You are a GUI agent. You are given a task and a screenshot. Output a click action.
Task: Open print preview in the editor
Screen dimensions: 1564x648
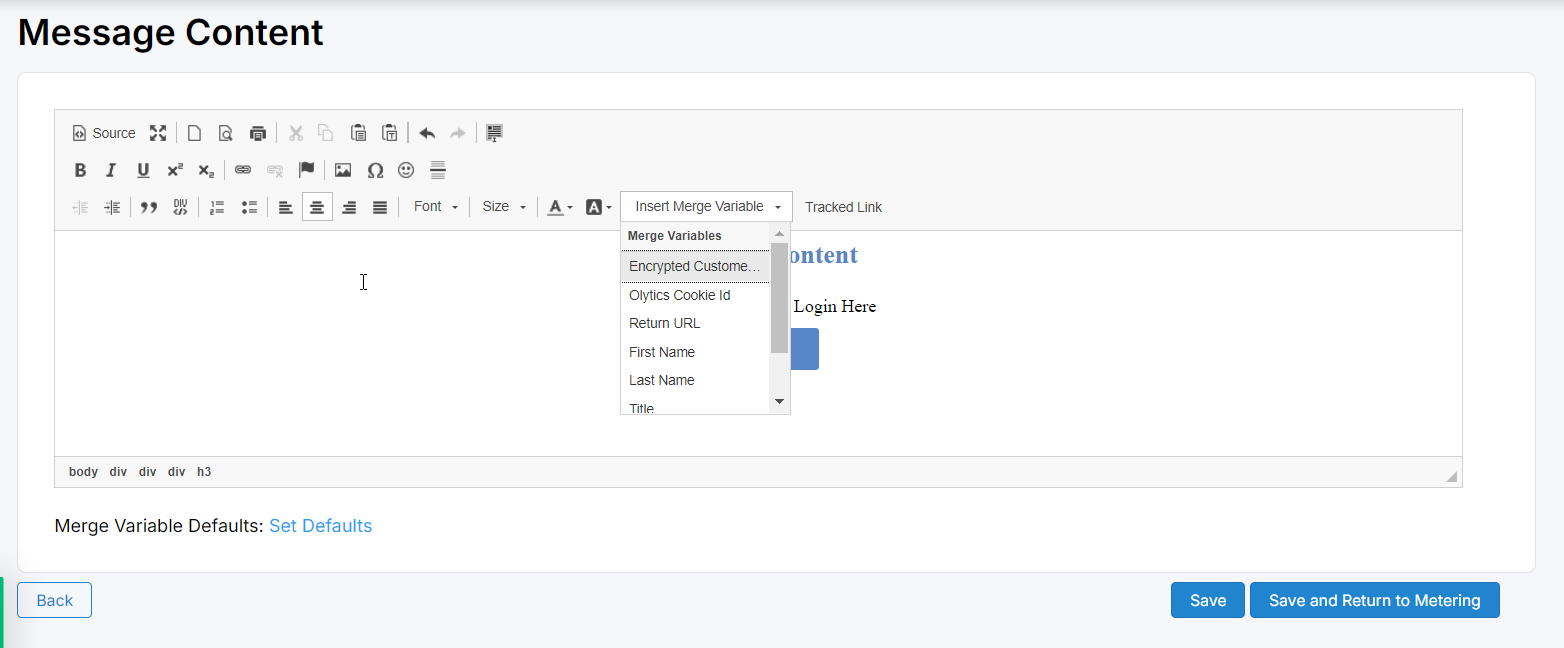point(226,132)
